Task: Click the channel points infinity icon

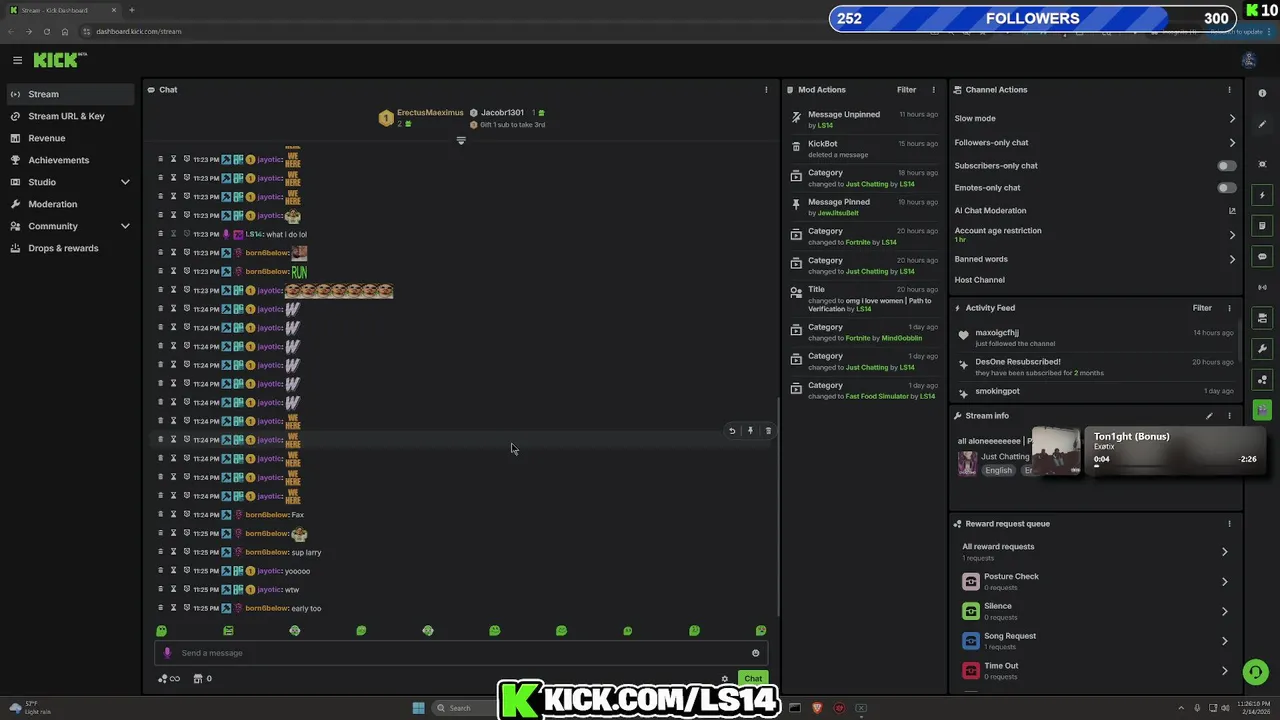Action: click(169, 679)
